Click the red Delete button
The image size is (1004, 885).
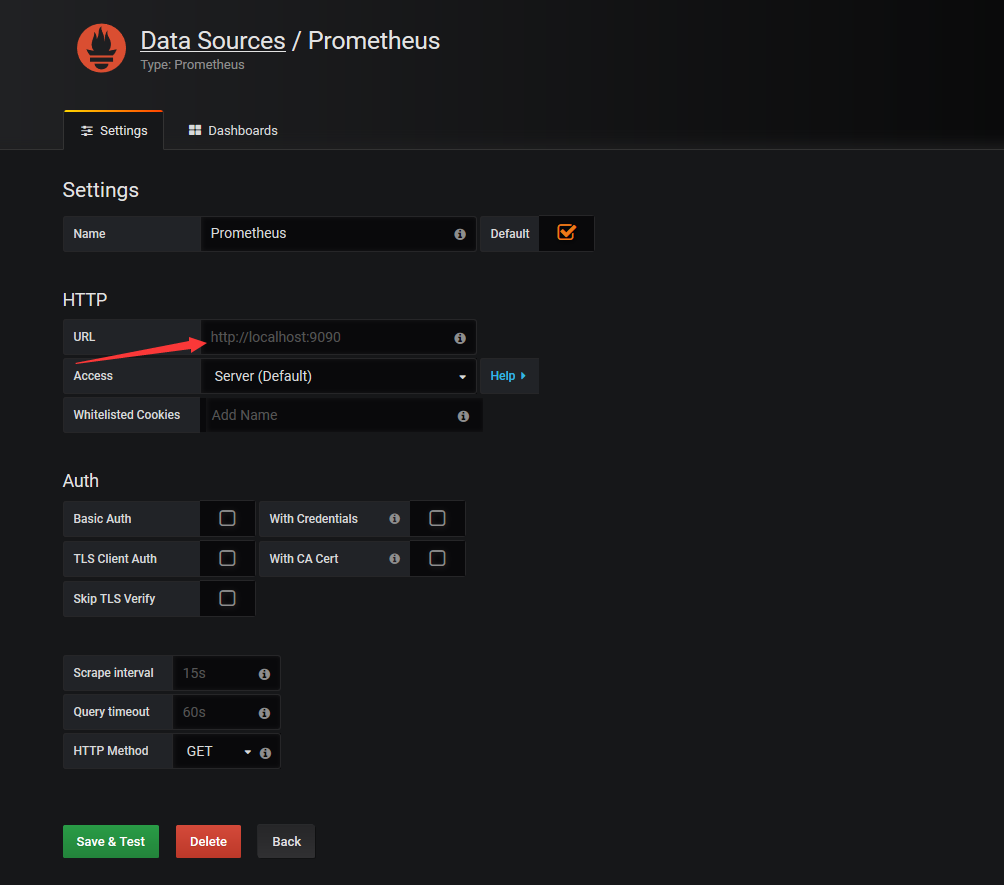tap(209, 841)
